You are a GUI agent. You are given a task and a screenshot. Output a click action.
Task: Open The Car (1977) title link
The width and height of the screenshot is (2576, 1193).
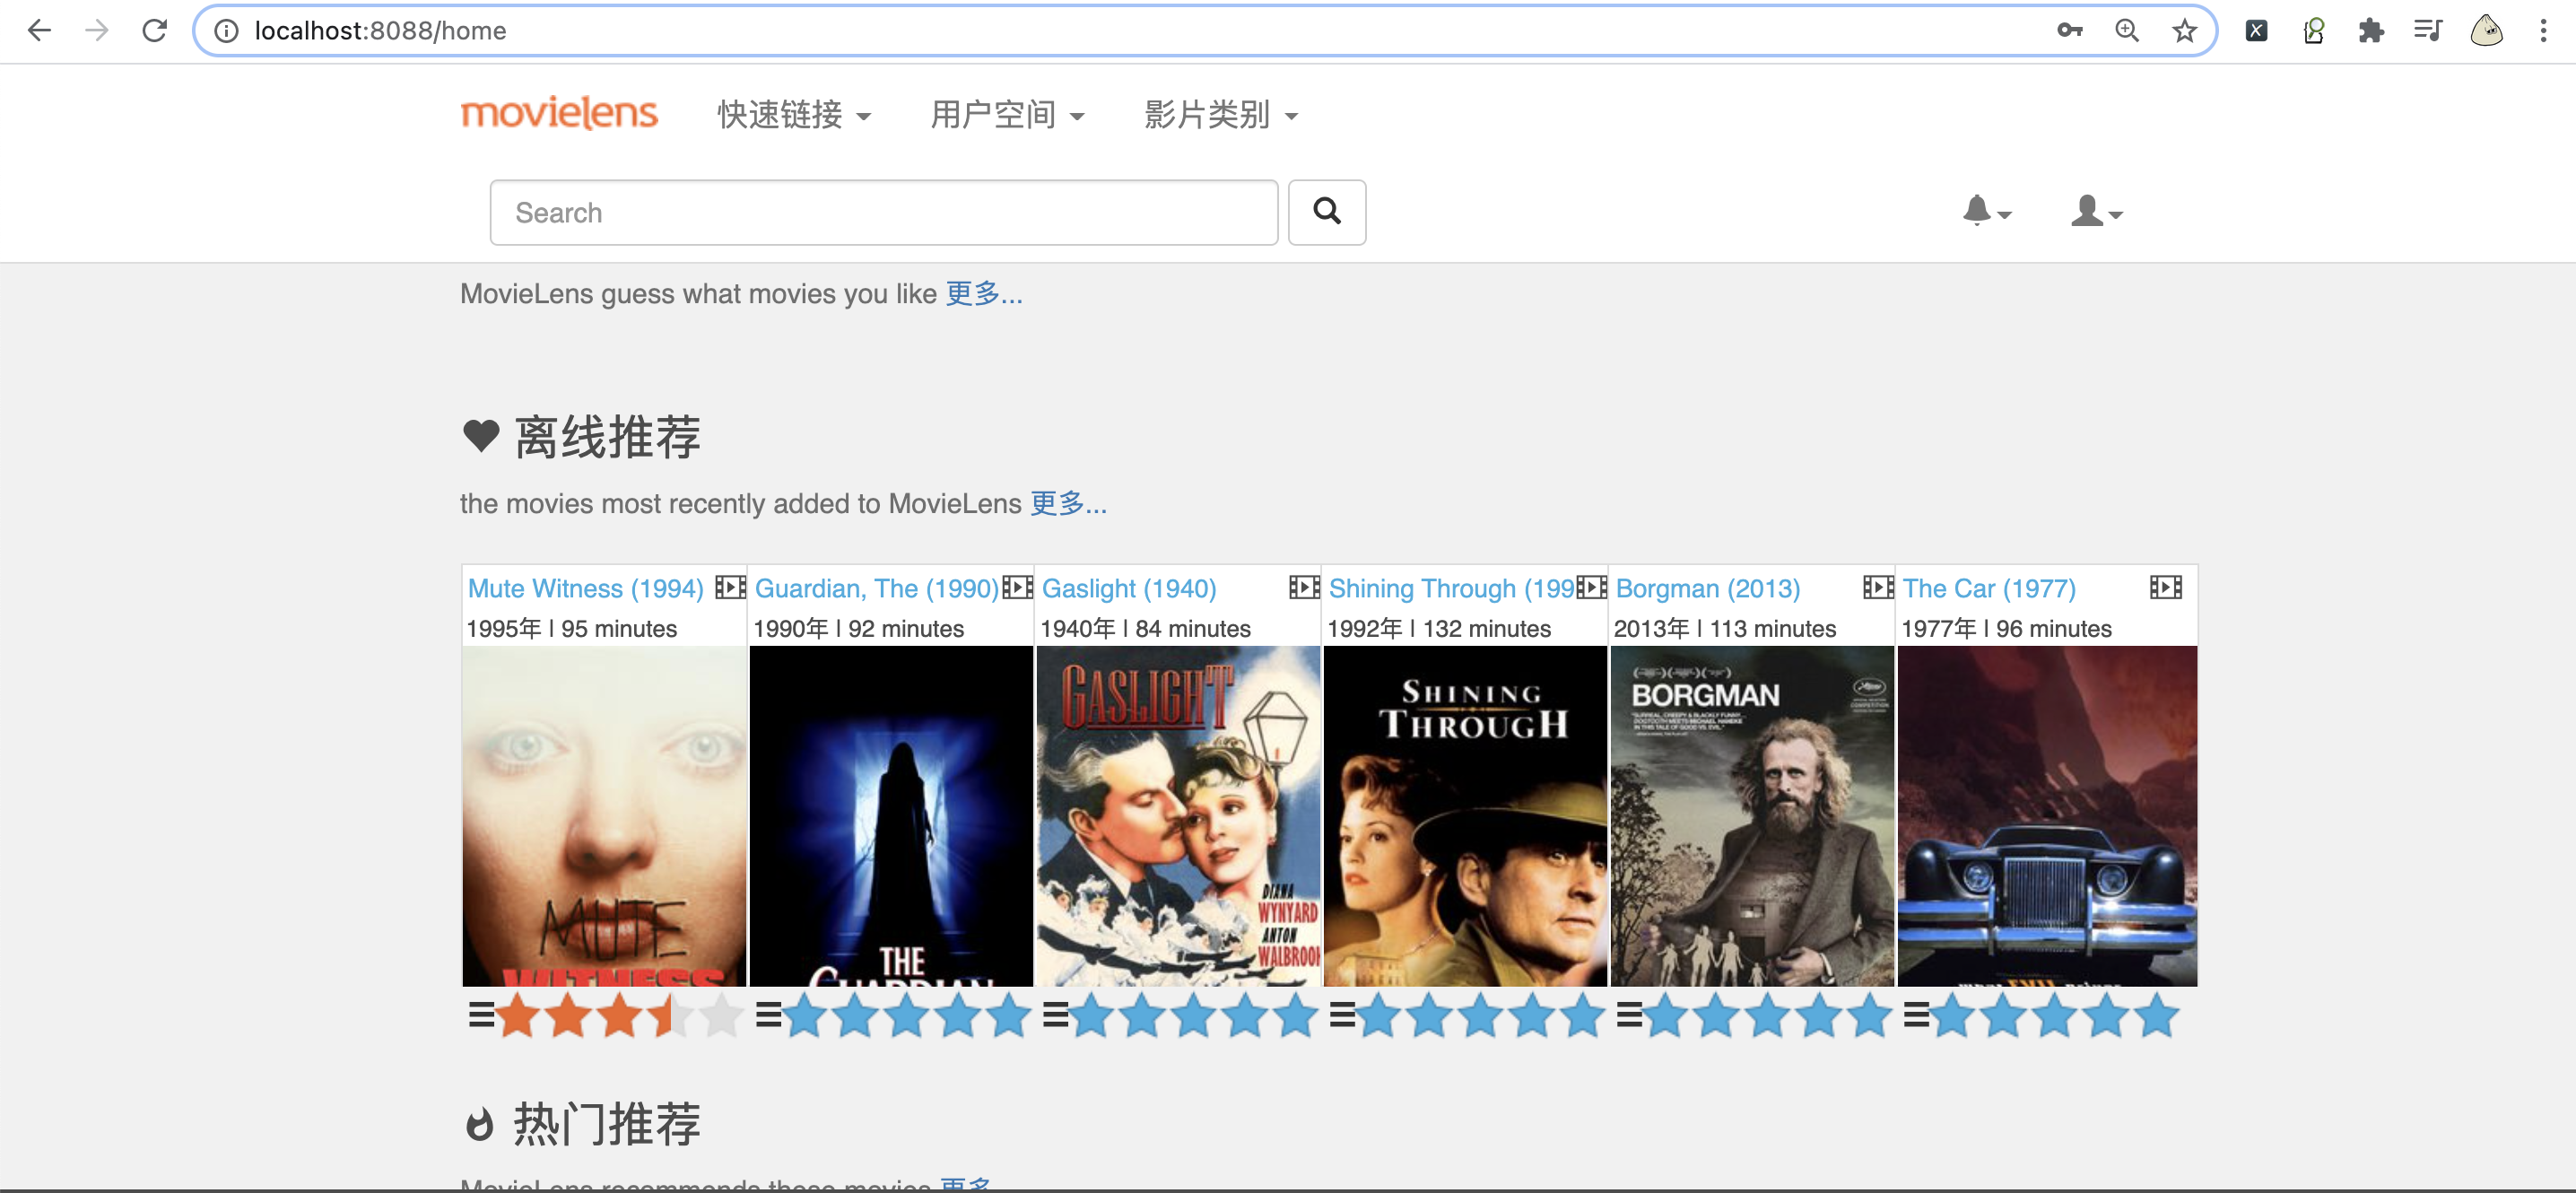click(1989, 588)
